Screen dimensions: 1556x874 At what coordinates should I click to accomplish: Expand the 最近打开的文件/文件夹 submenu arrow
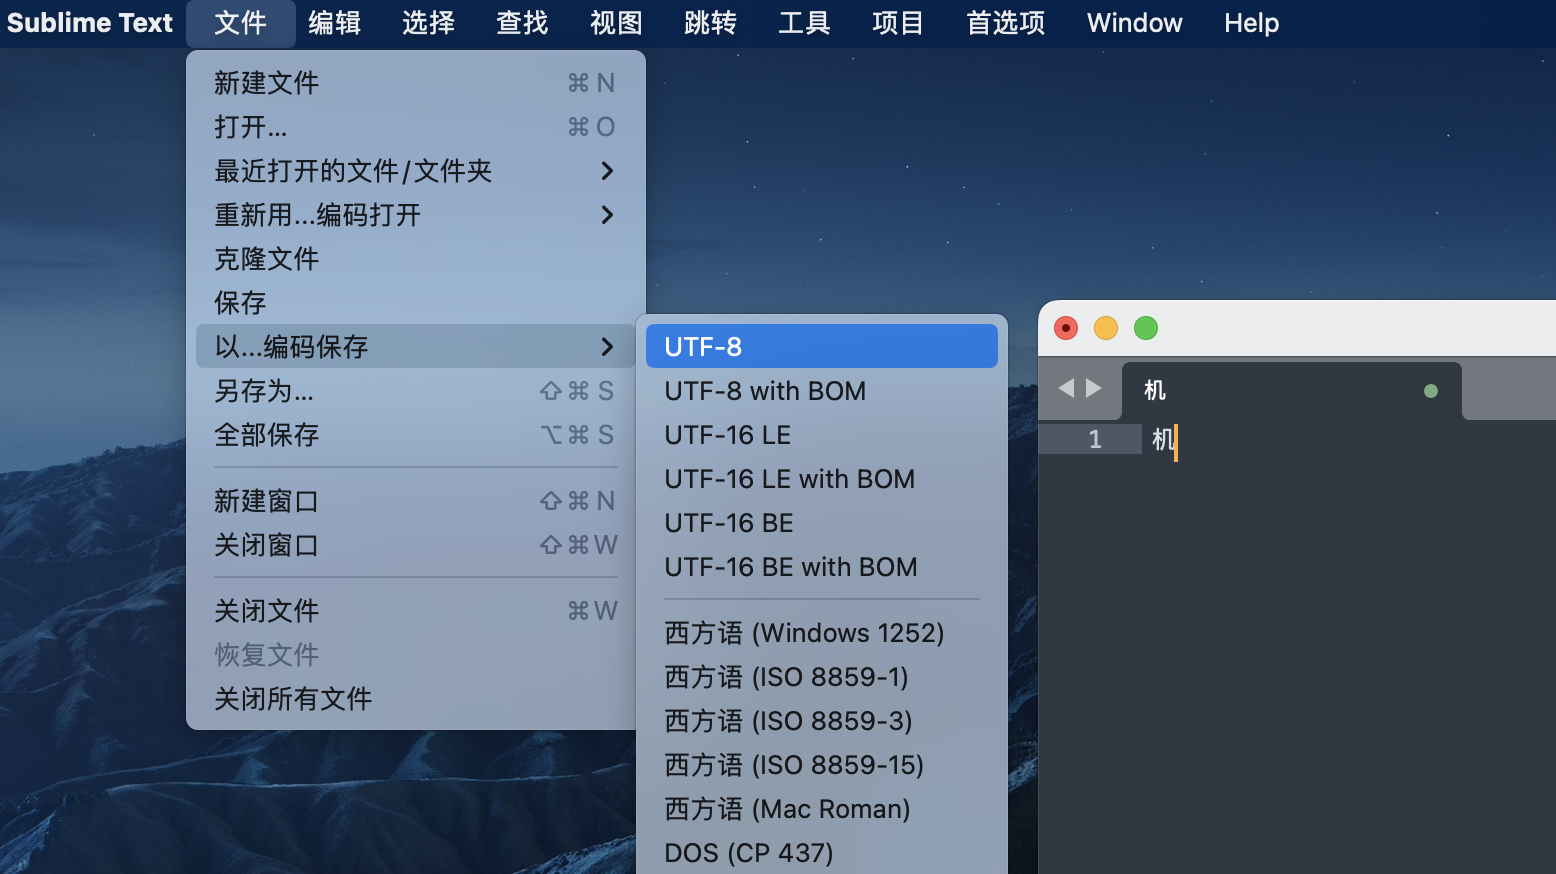(607, 171)
